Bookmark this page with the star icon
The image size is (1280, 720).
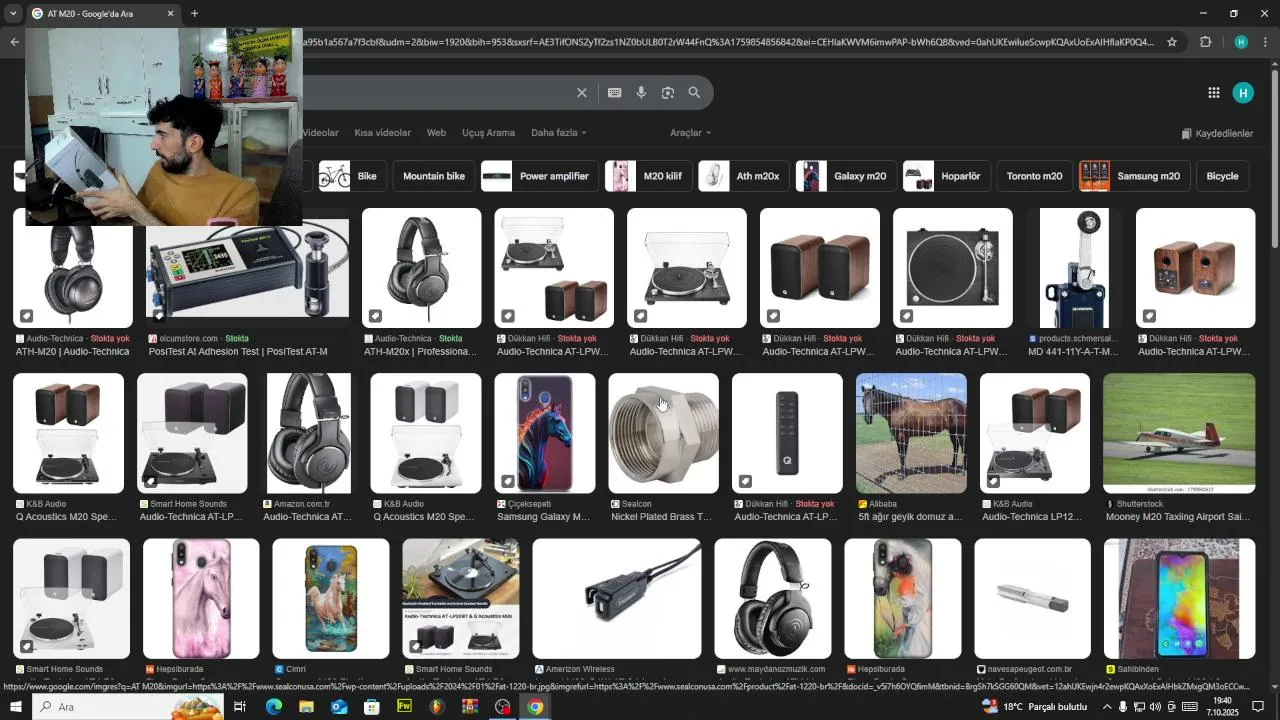click(x=1172, y=42)
